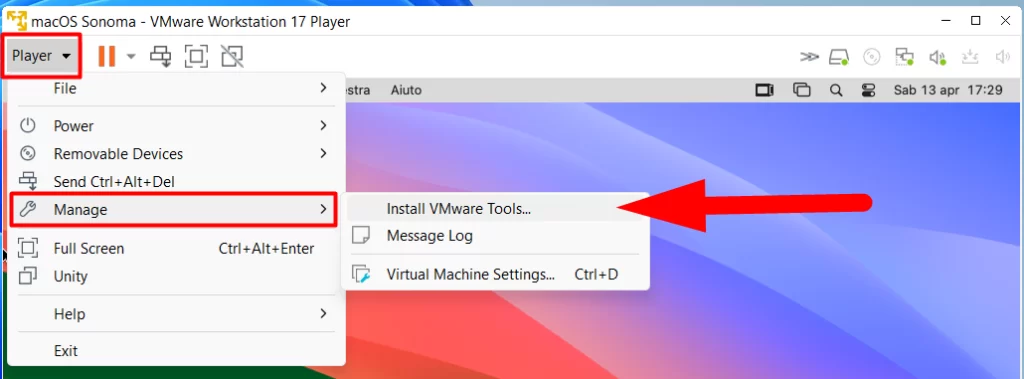
Task: Click the overlapping-windows icon in the macOS menu bar
Action: pyautogui.click(x=801, y=90)
